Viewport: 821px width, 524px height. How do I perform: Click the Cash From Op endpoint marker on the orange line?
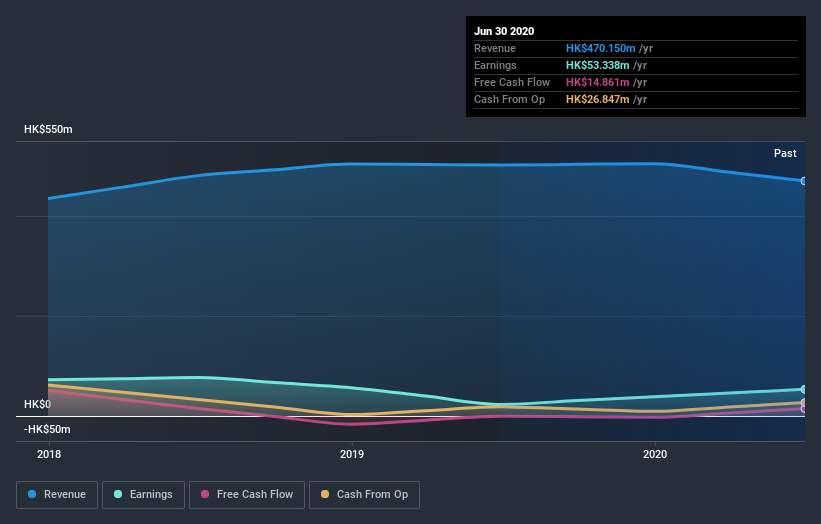pos(803,403)
